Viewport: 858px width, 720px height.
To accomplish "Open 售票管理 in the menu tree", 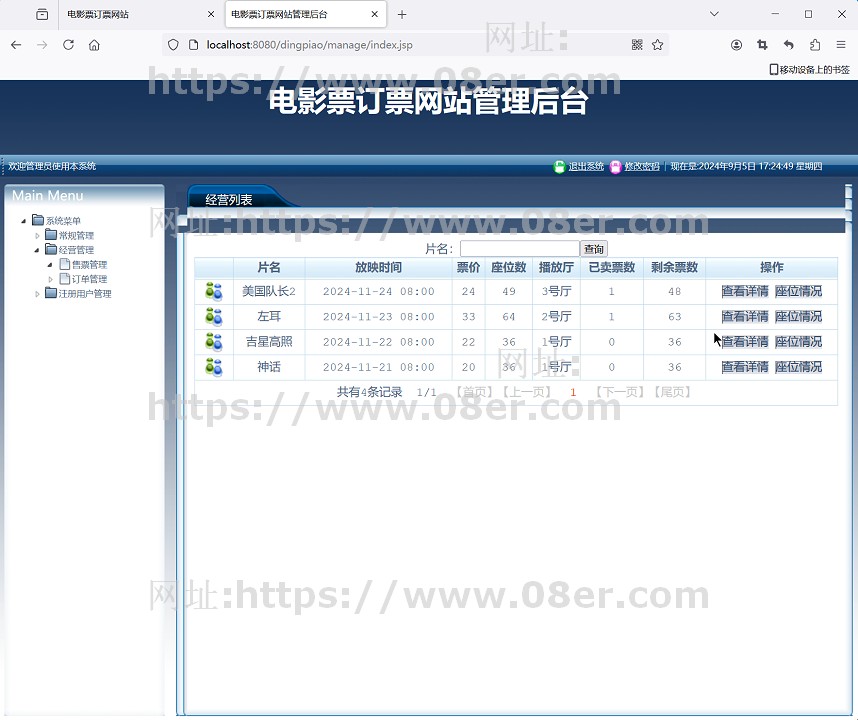I will point(89,265).
